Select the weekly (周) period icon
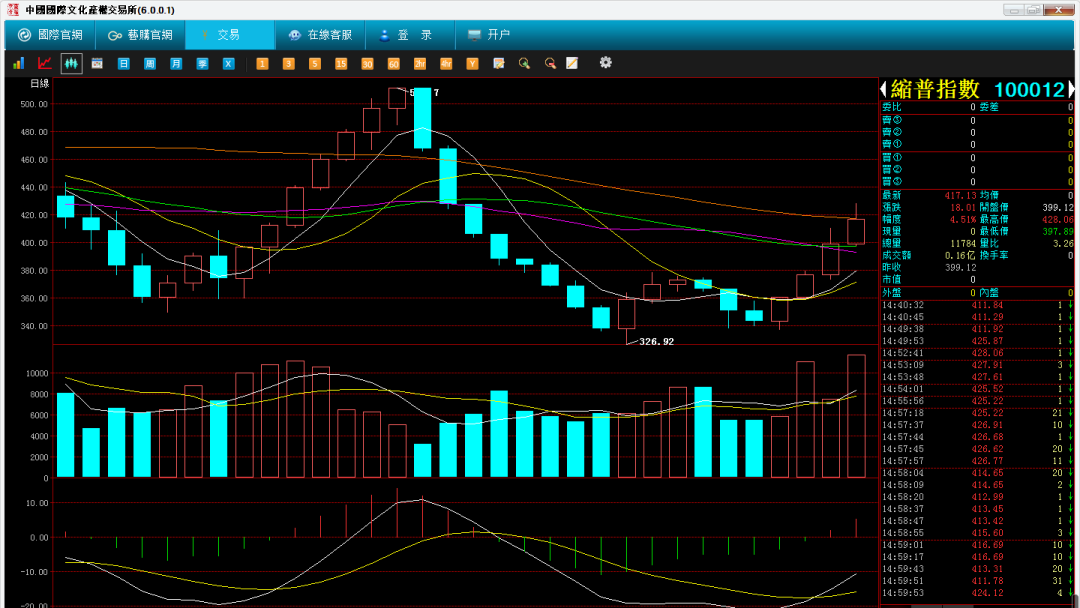Screen dimensions: 1080x608 (x=149, y=63)
